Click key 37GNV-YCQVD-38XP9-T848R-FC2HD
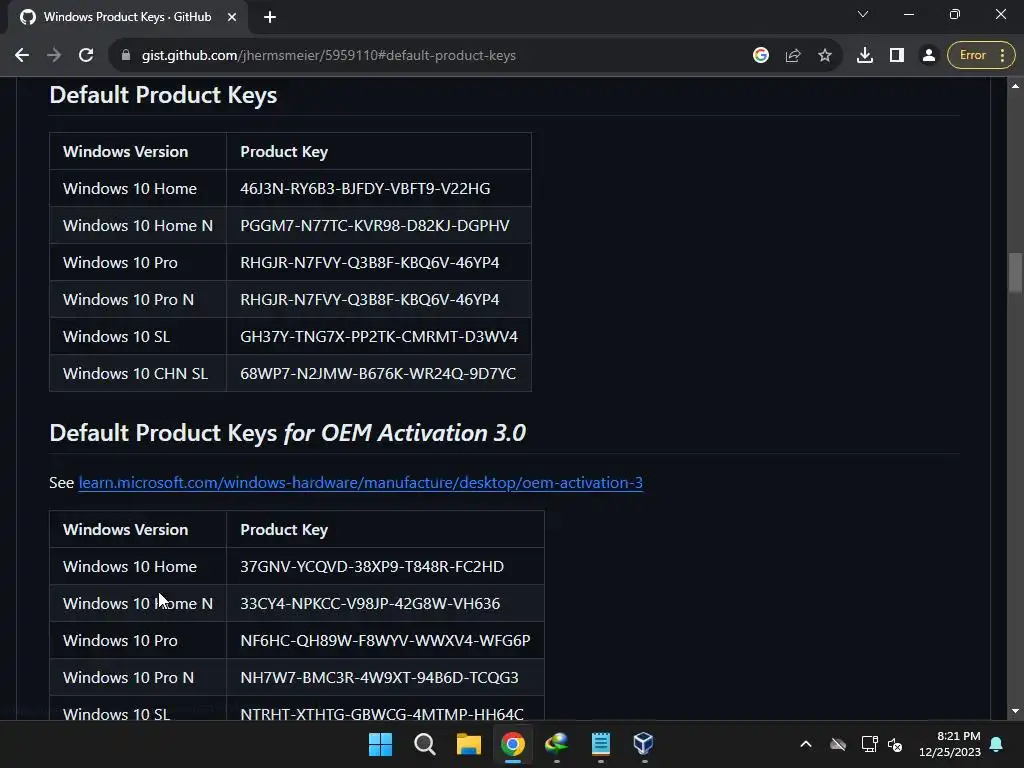The width and height of the screenshot is (1024, 768). click(372, 567)
